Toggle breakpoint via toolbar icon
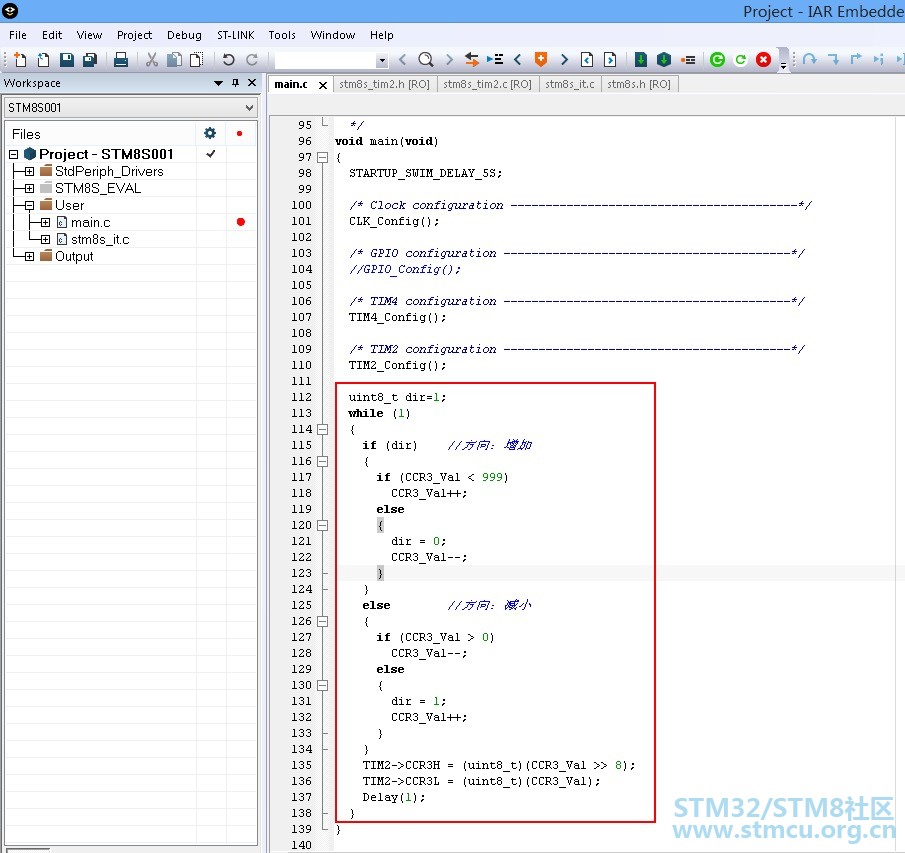Screen dimensions: 905x853 pos(687,59)
